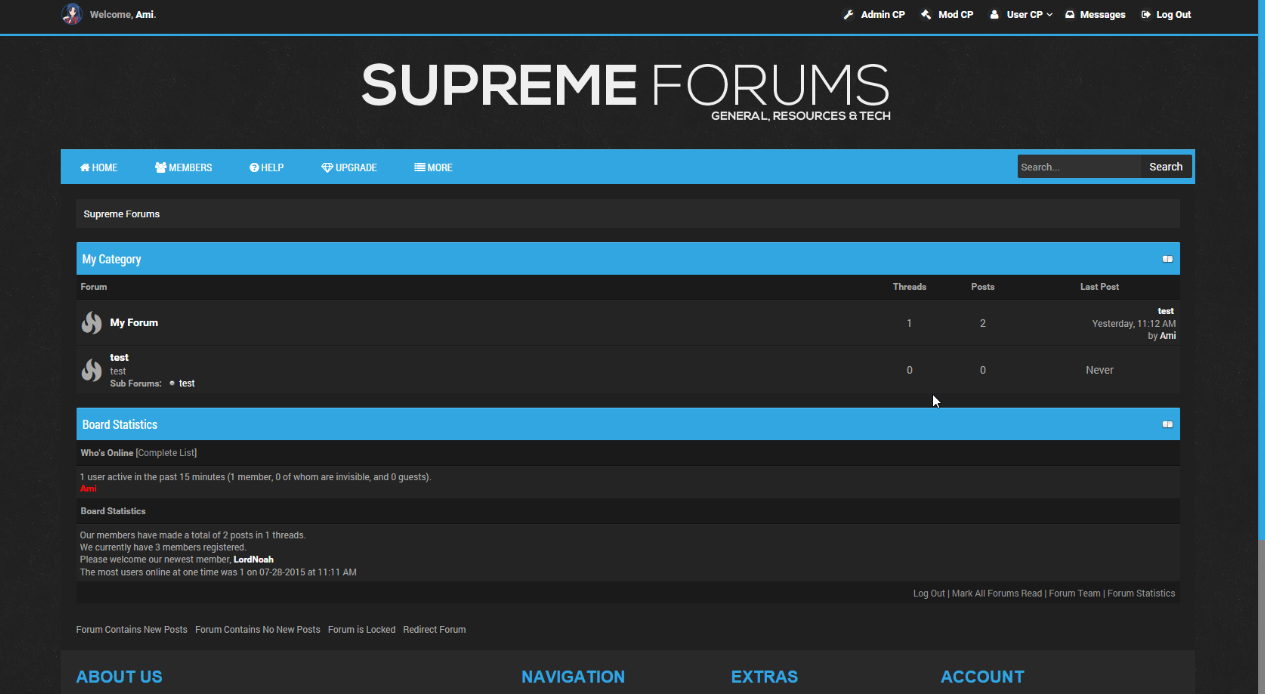Open last post thread titled test
The height and width of the screenshot is (694, 1265).
(1166, 311)
